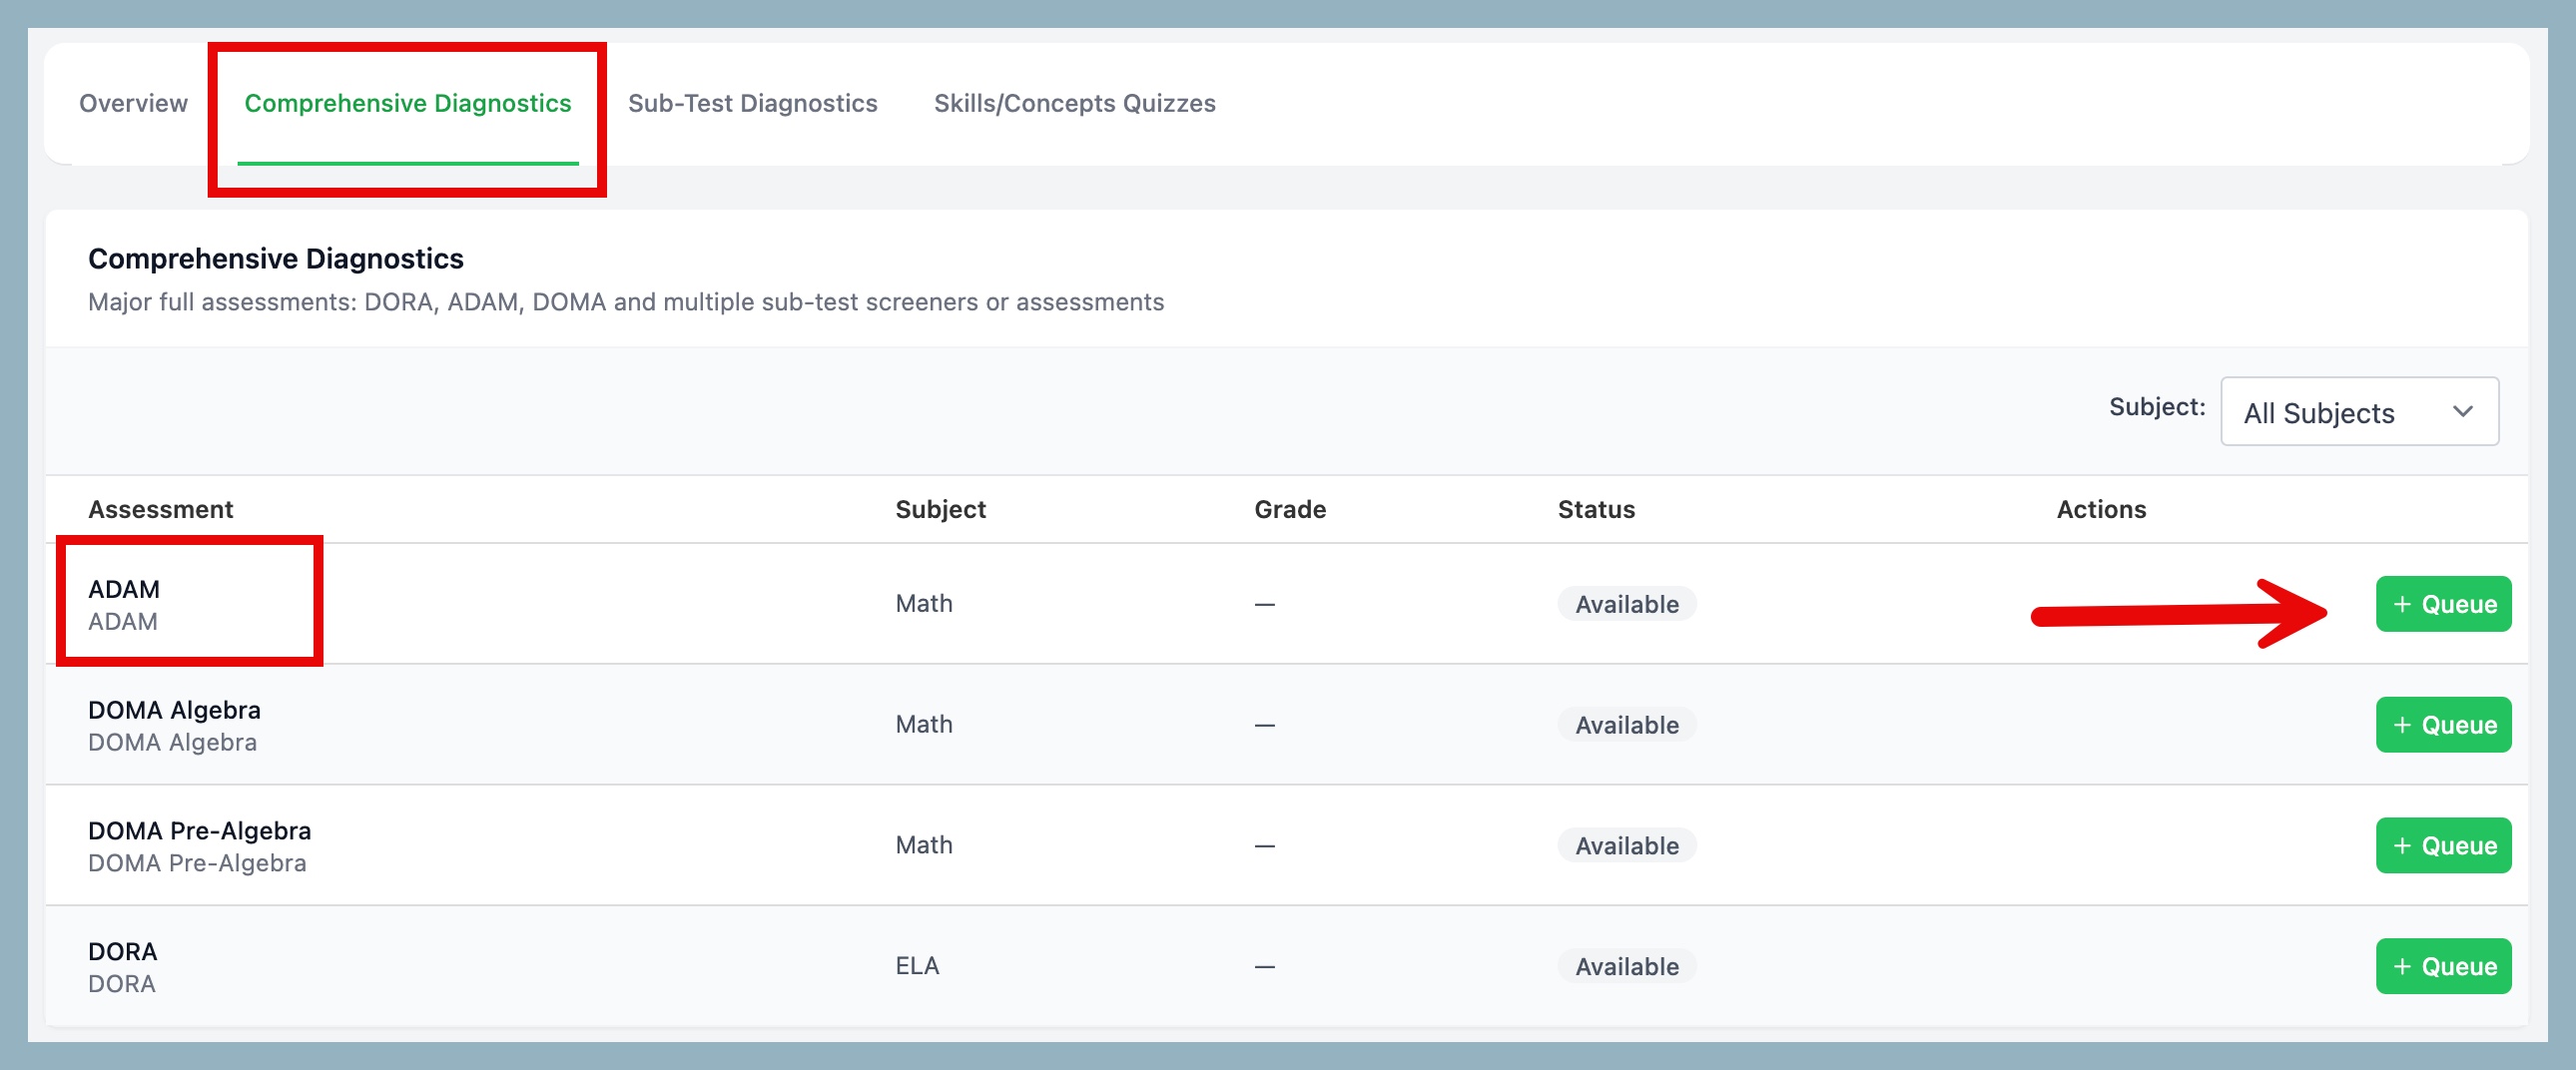Click the Assessment column header
Image resolution: width=2576 pixels, height=1070 pixels.
pyautogui.click(x=160, y=509)
